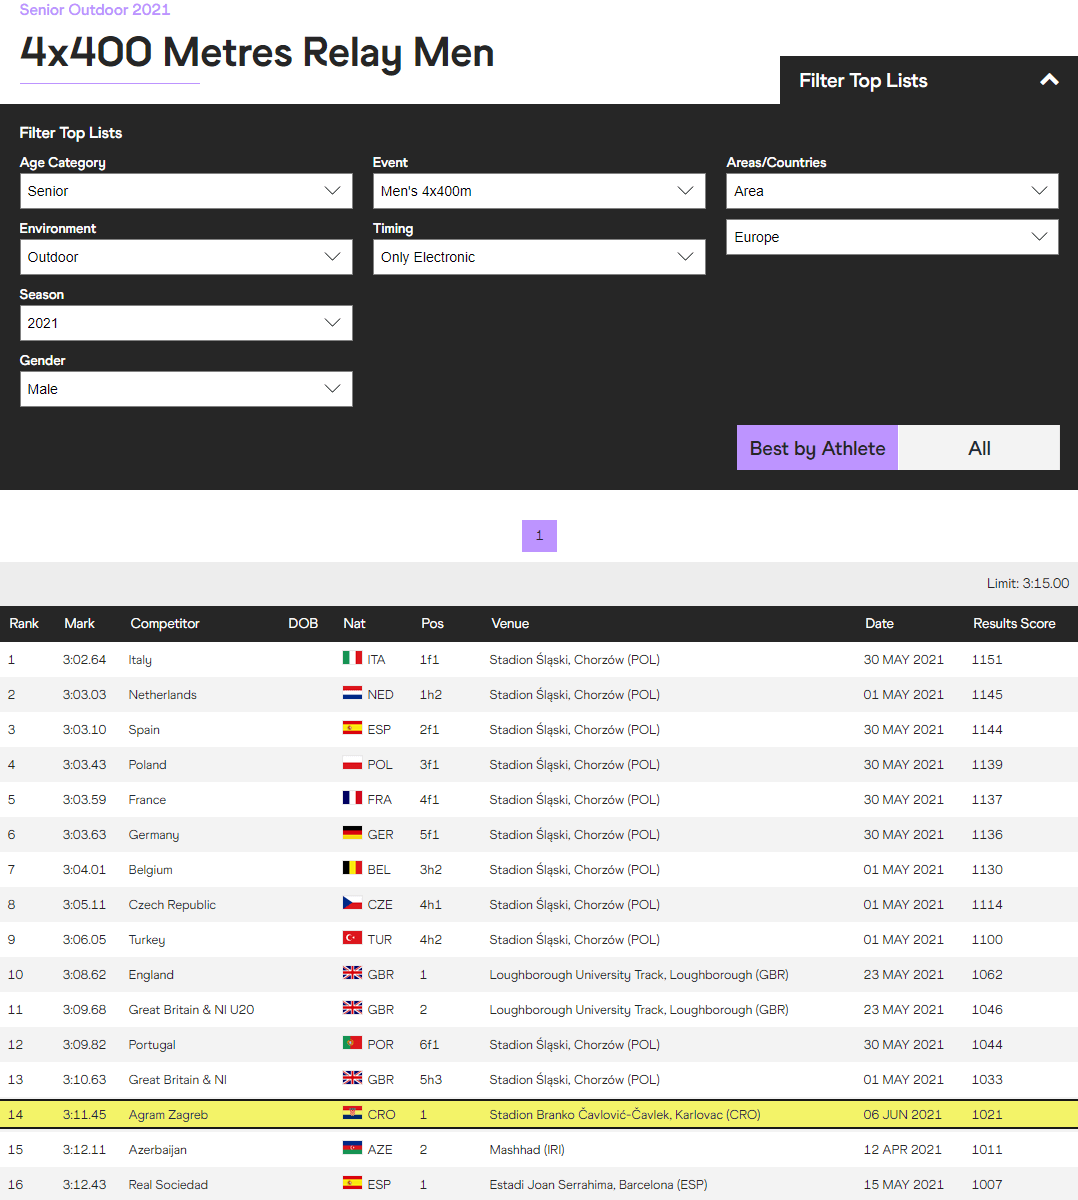
Task: Switch results to All view
Action: click(x=979, y=448)
